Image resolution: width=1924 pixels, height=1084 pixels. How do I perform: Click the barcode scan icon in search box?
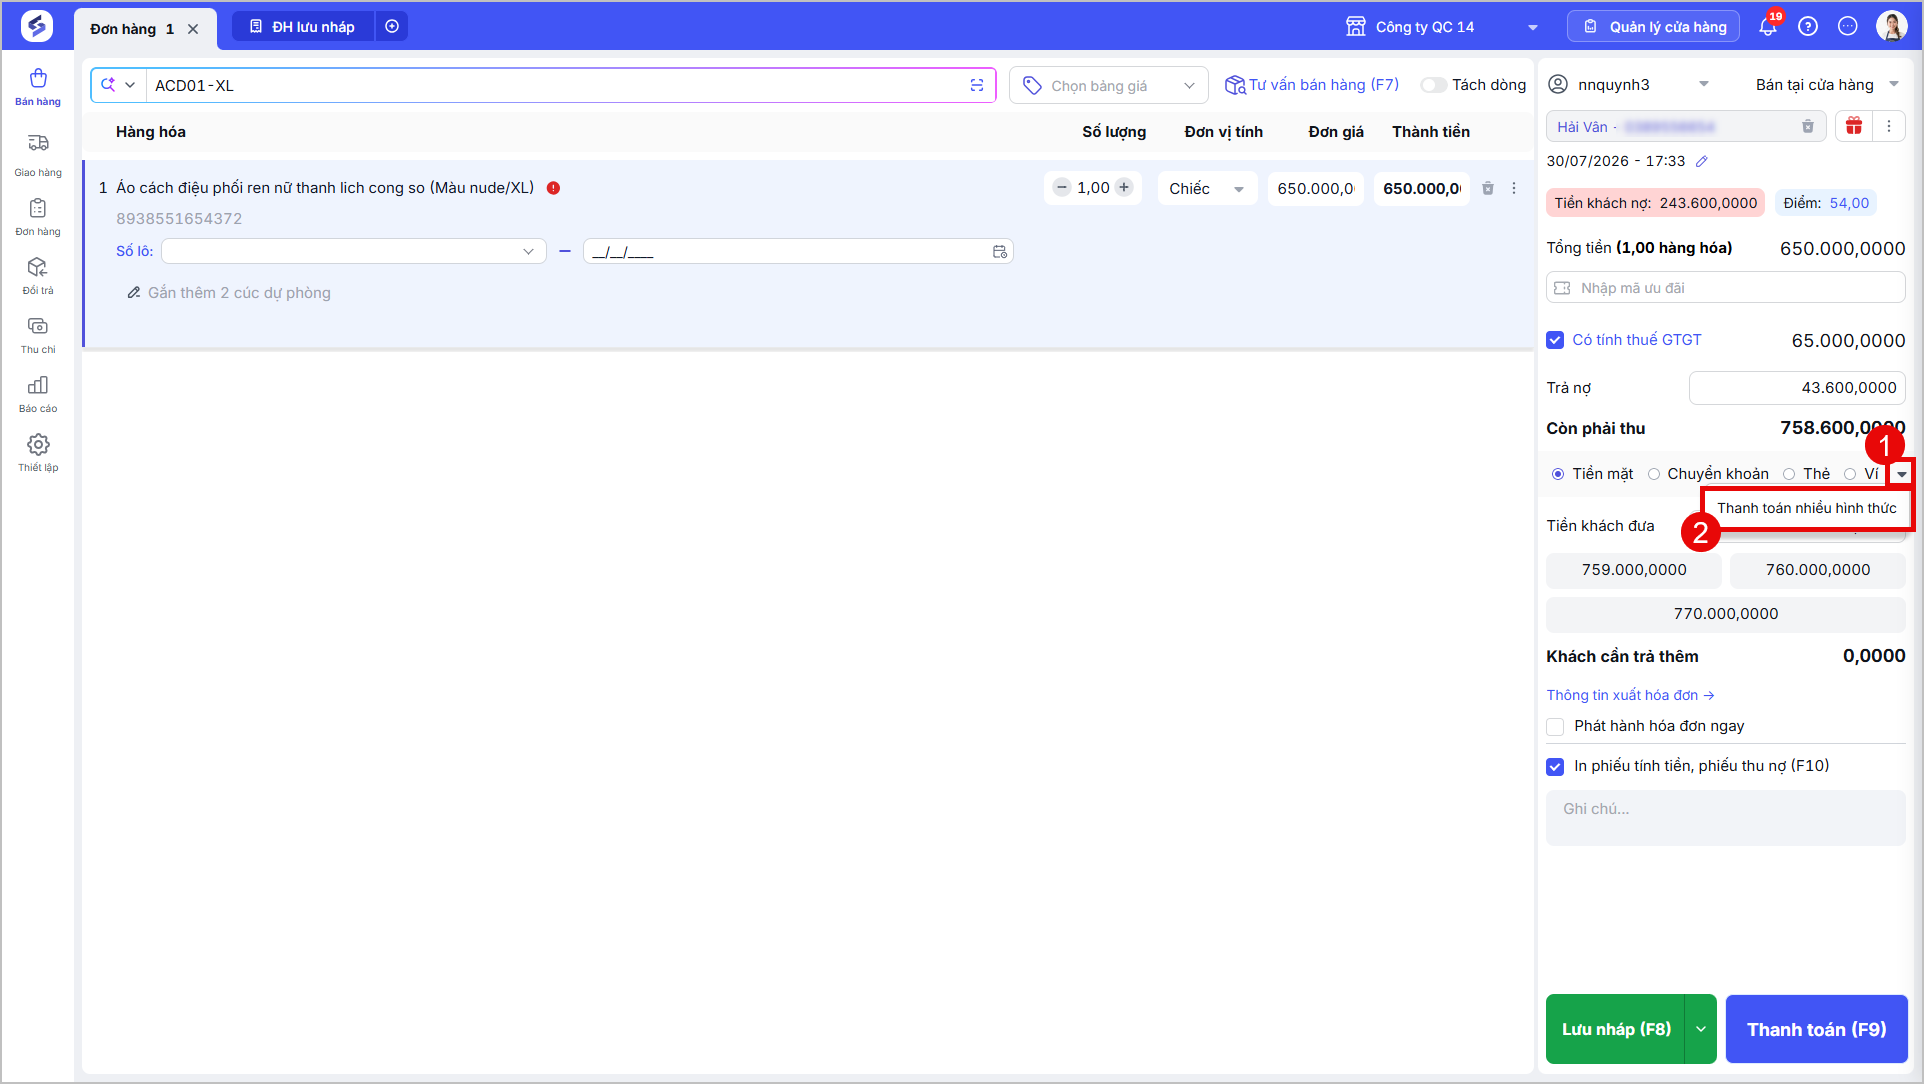(977, 85)
